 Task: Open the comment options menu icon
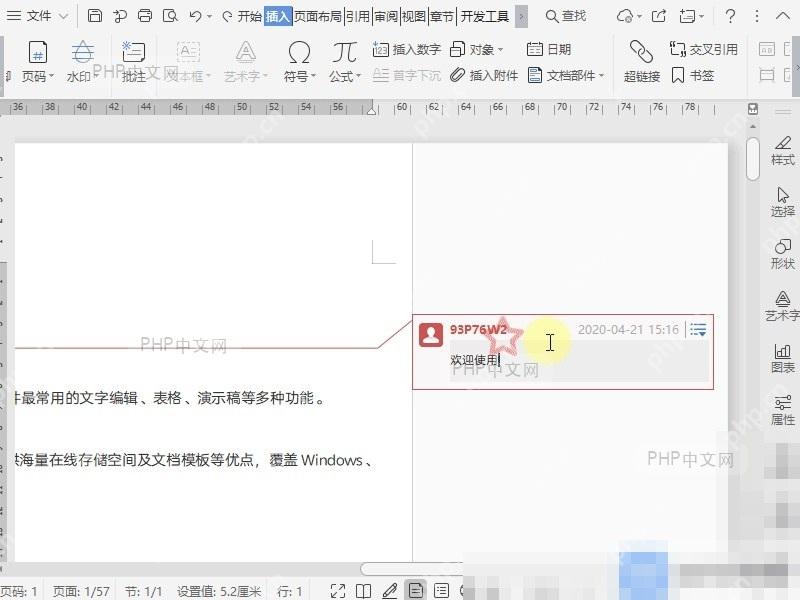pos(698,330)
